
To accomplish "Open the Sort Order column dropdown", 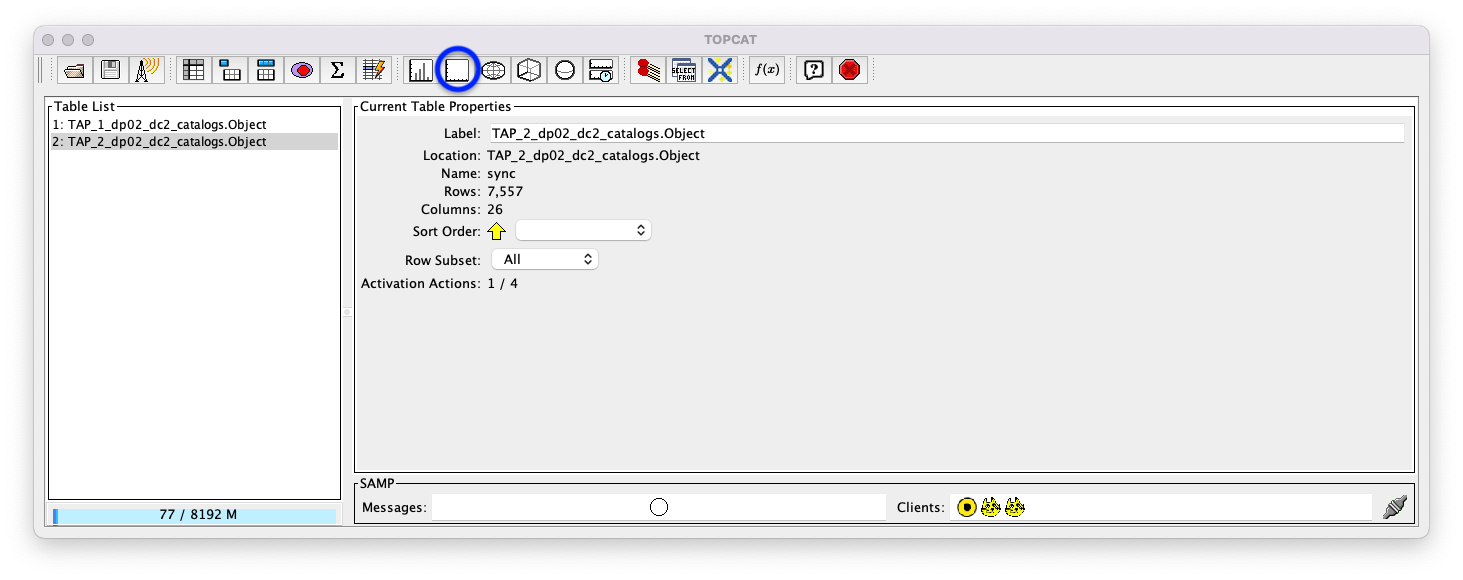I will (x=583, y=230).
